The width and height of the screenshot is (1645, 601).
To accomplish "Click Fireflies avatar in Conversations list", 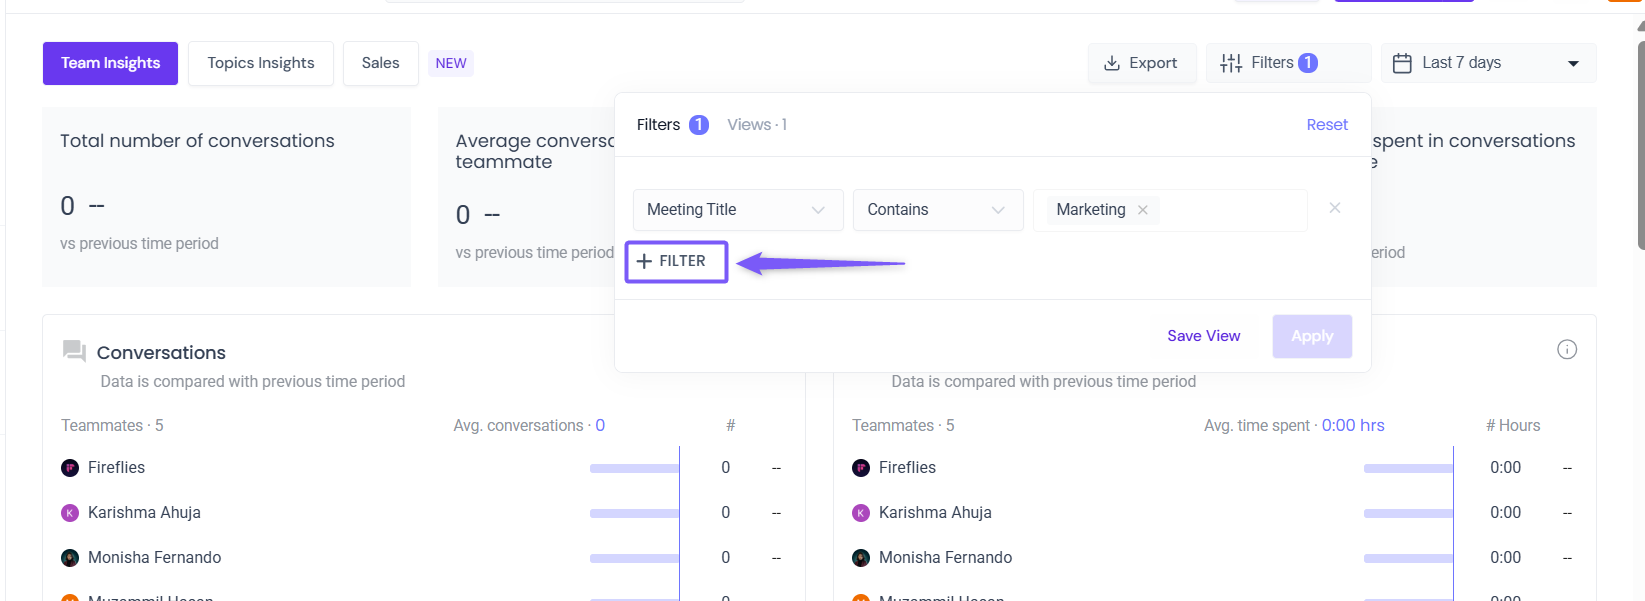I will 70,468.
